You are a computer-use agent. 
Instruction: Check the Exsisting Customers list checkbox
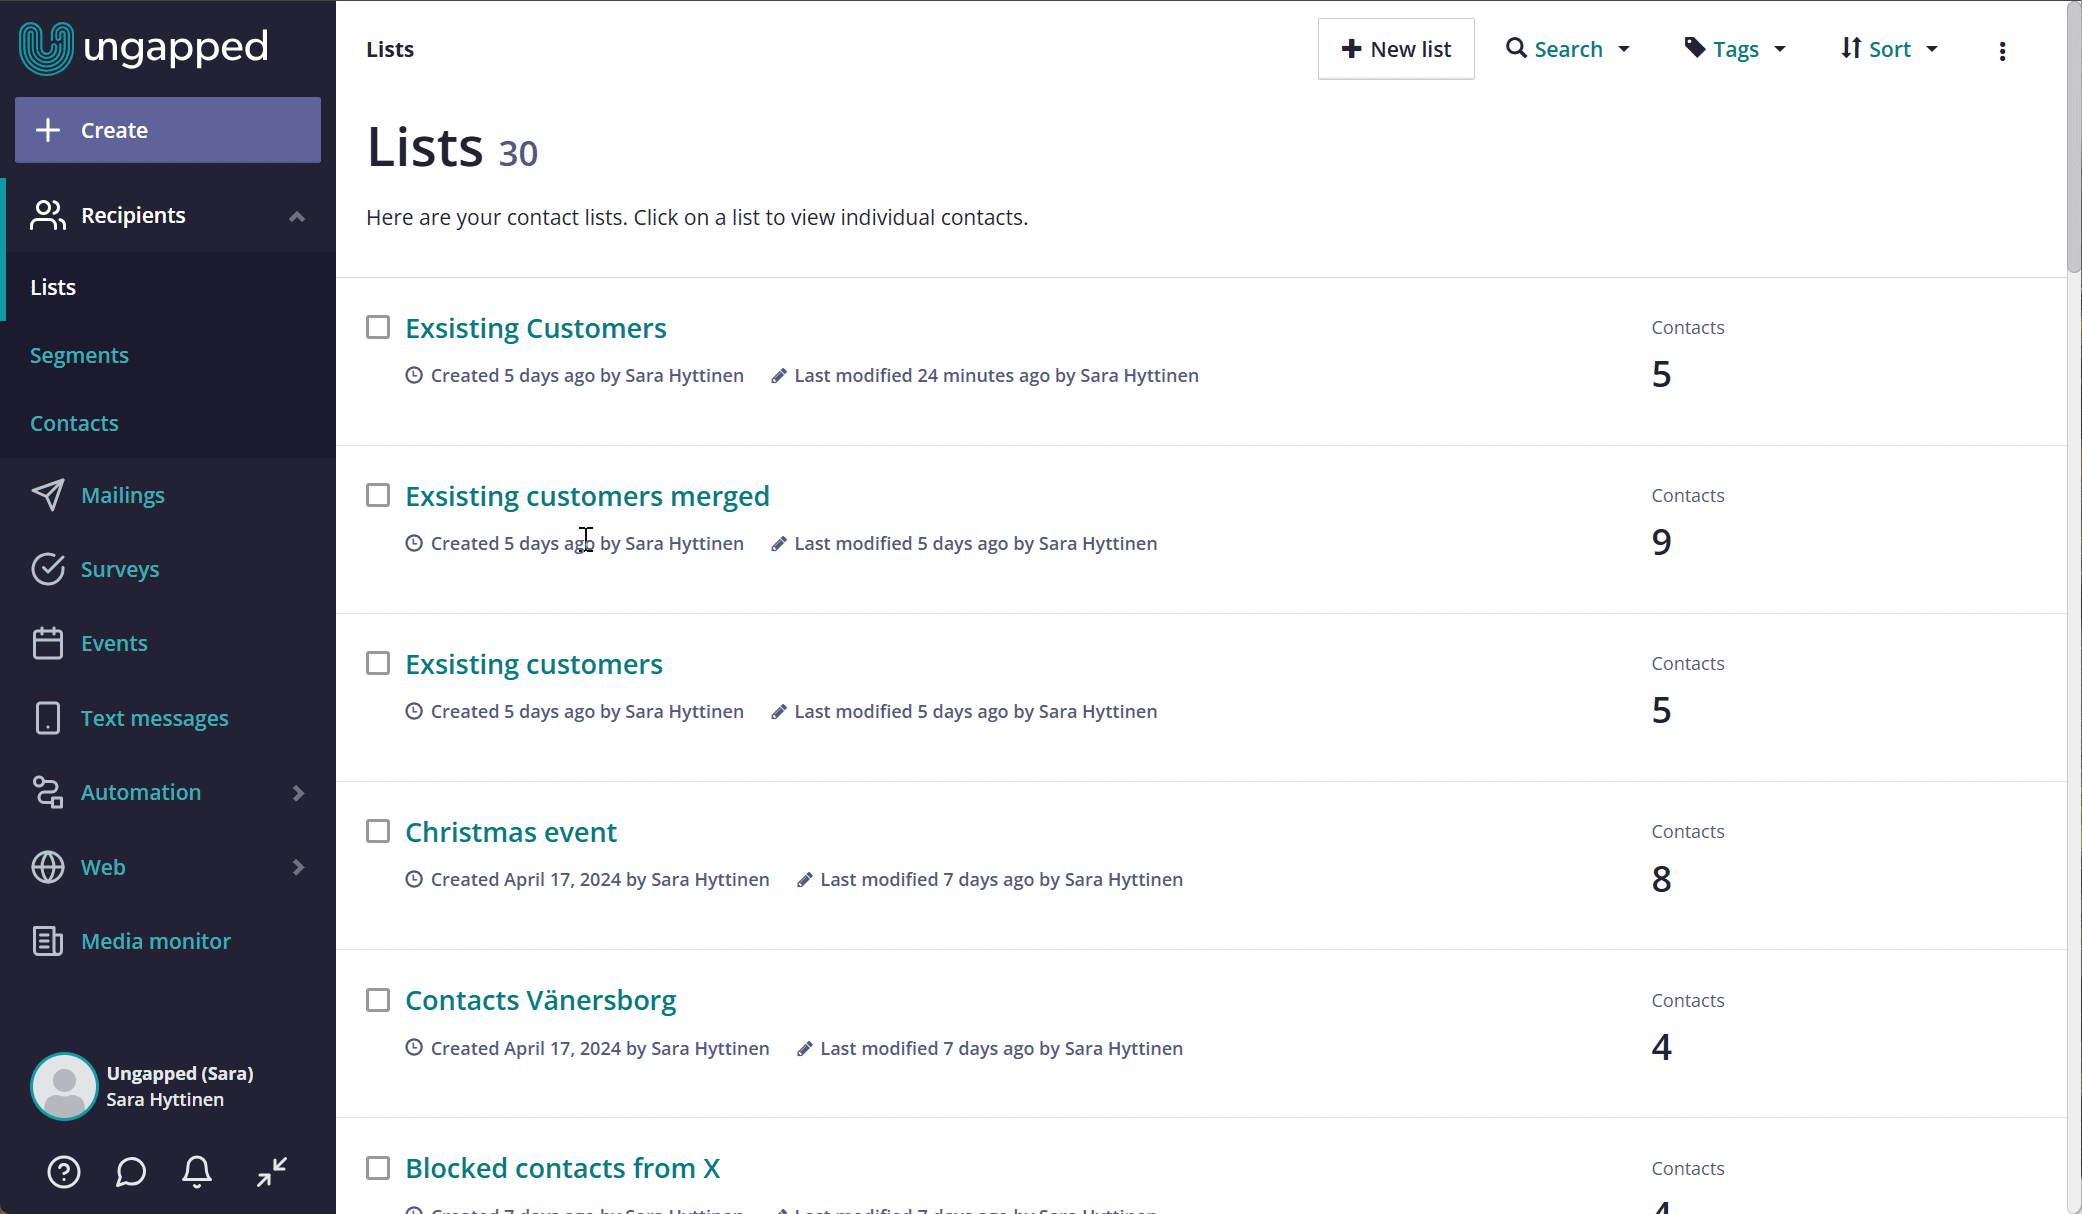click(378, 327)
